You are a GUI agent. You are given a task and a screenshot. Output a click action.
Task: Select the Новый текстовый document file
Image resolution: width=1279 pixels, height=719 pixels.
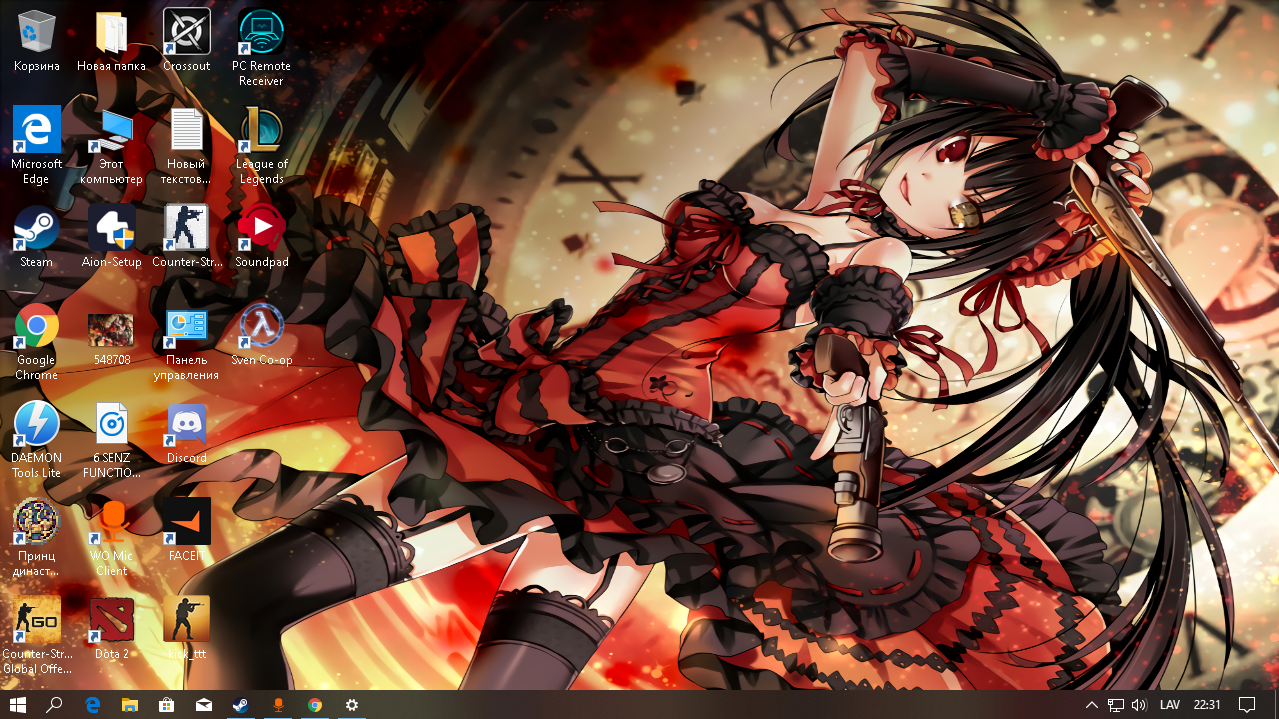pyautogui.click(x=187, y=145)
